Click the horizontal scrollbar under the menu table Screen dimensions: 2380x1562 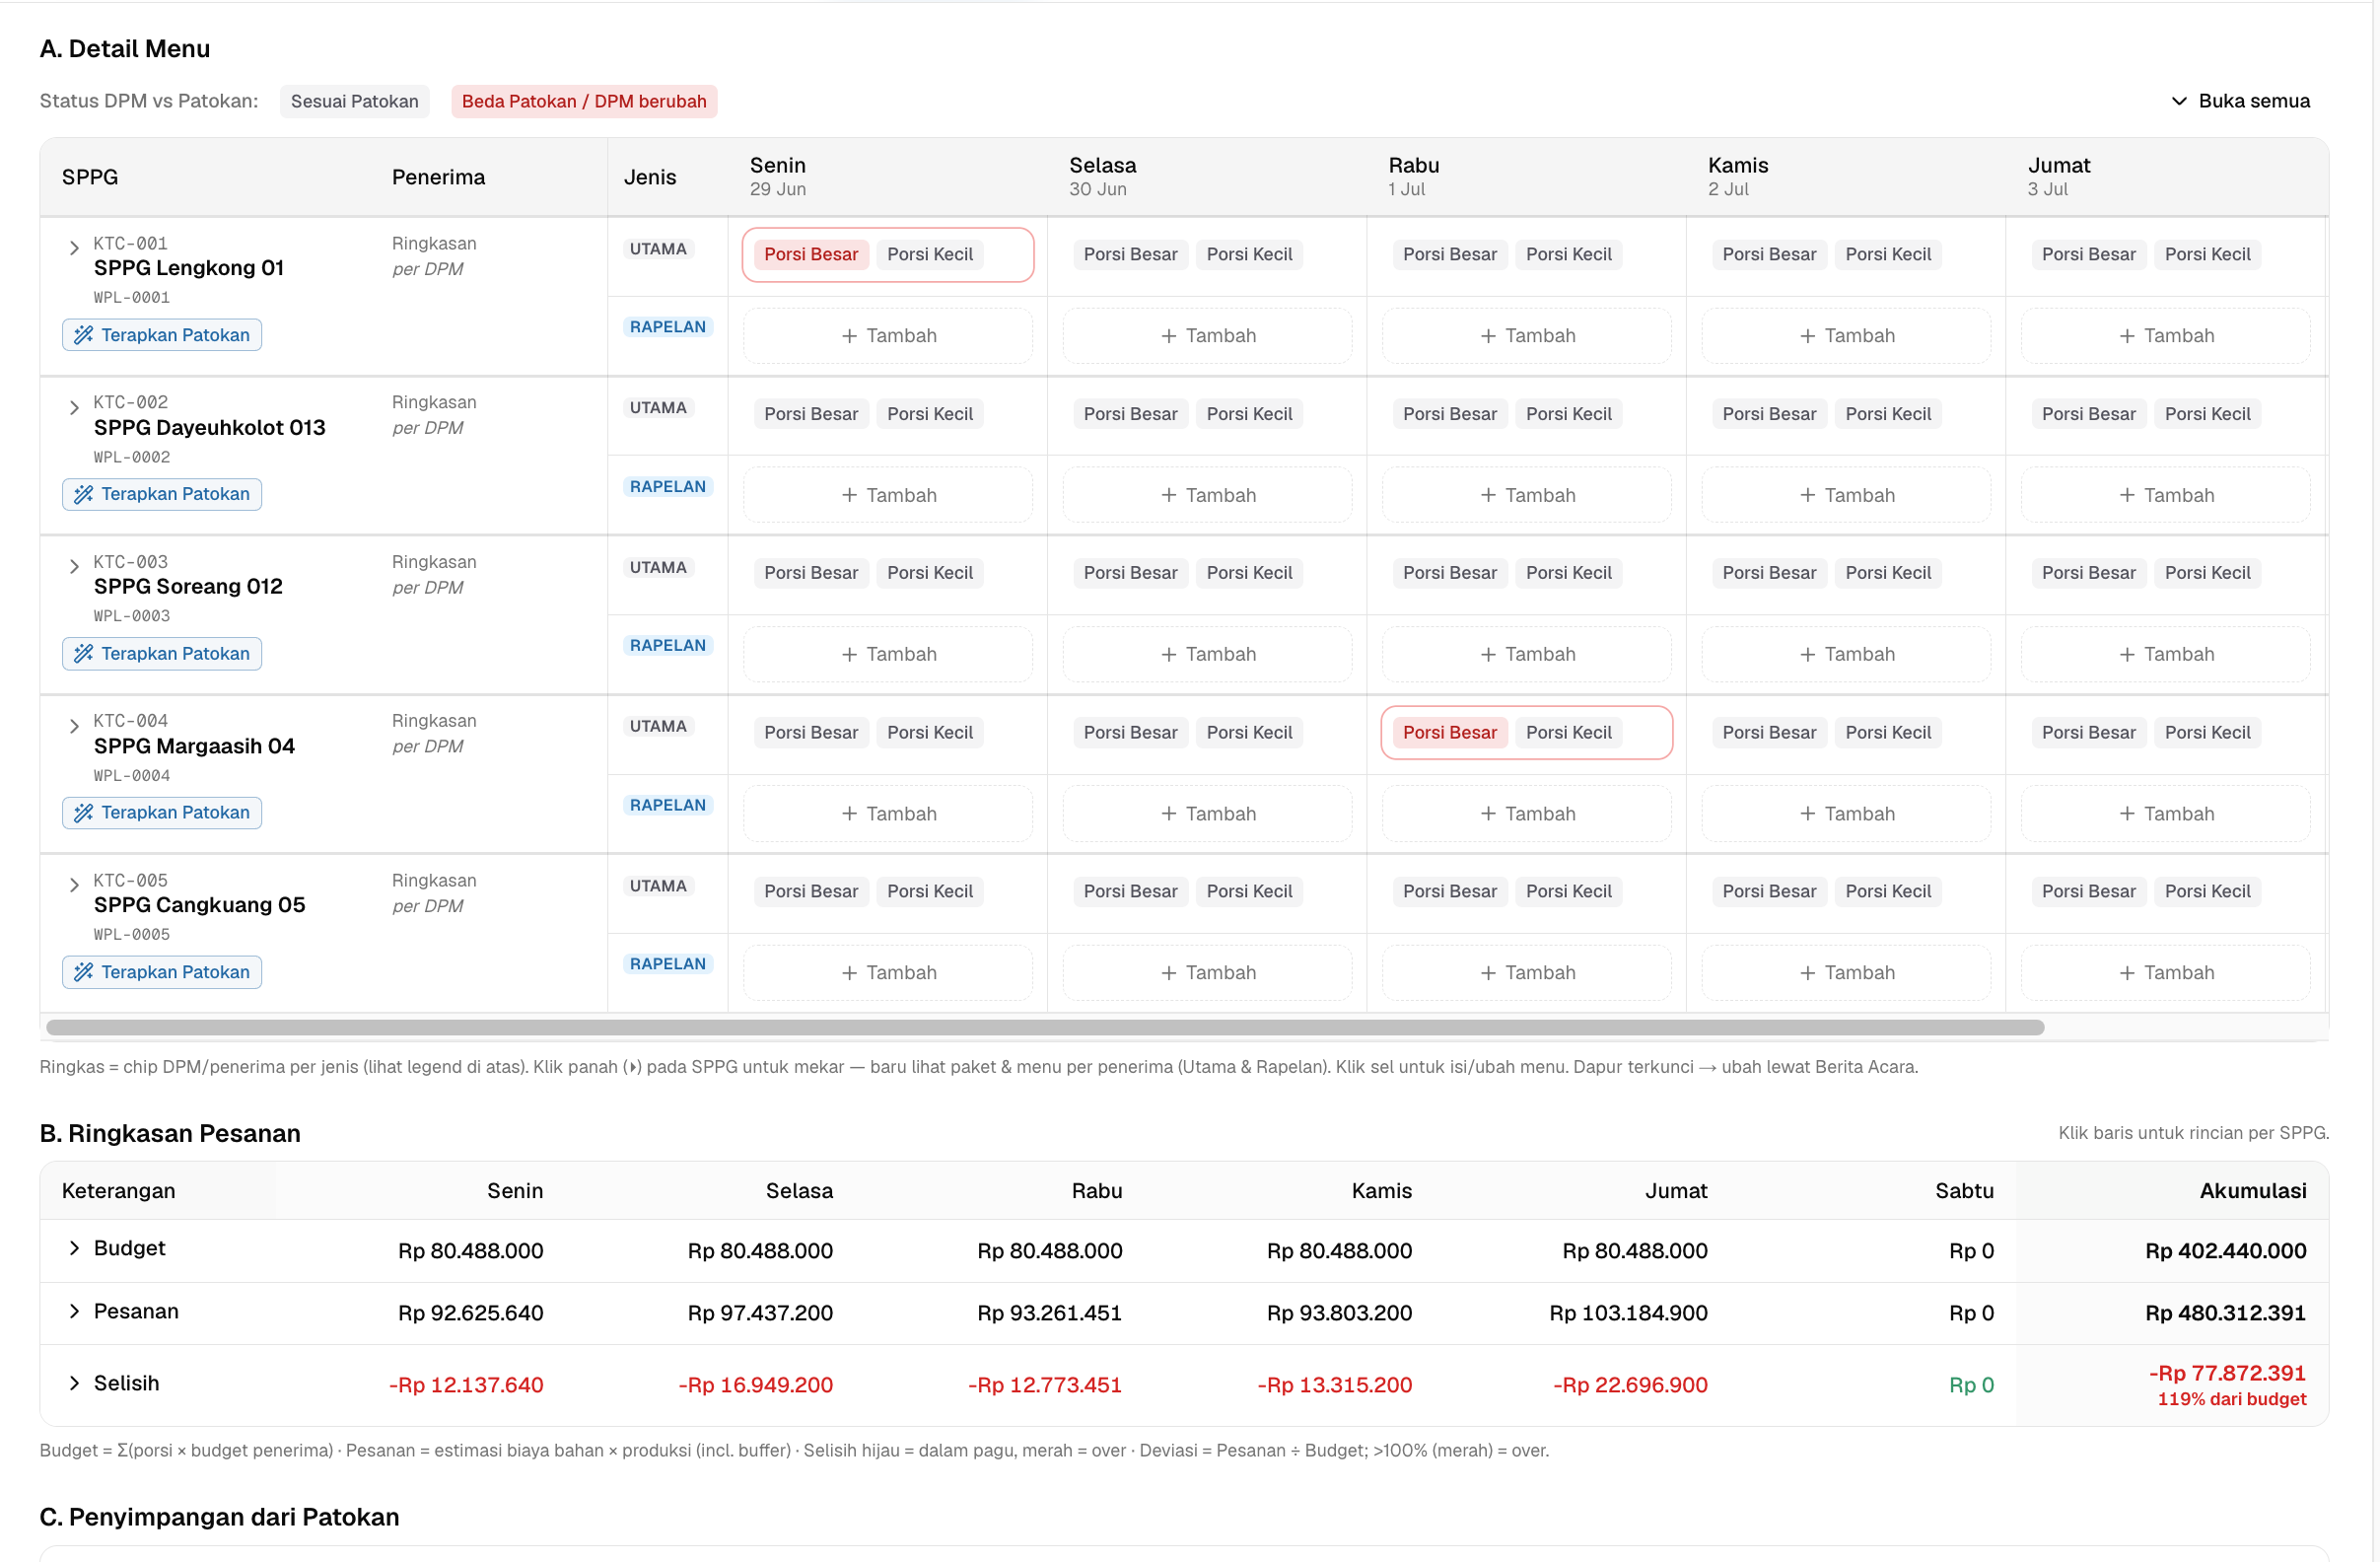pyautogui.click(x=1045, y=1027)
